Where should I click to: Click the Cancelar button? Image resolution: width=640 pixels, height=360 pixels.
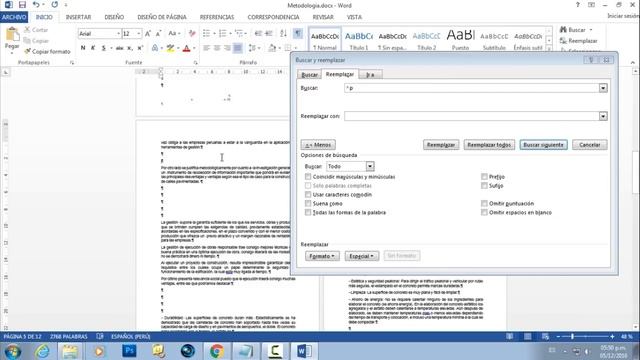tap(589, 145)
